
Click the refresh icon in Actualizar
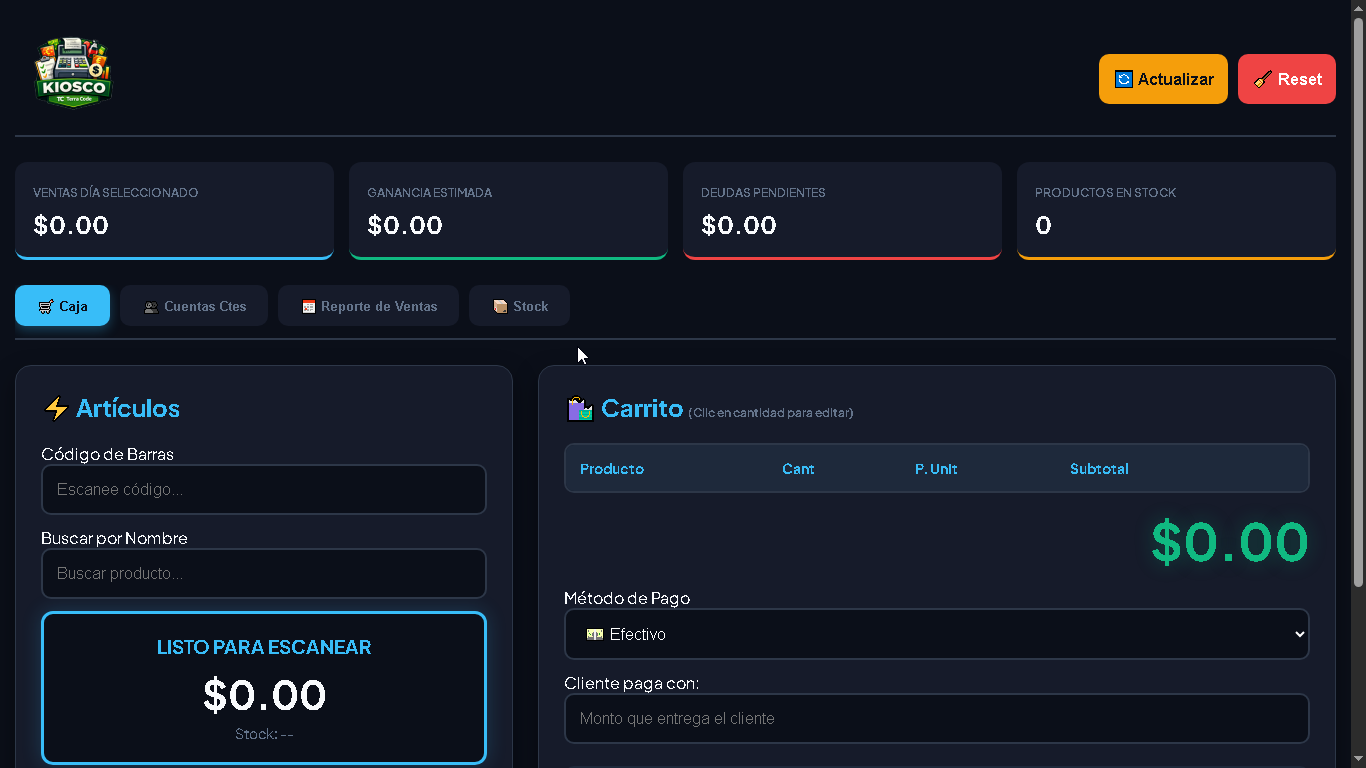coord(1124,79)
